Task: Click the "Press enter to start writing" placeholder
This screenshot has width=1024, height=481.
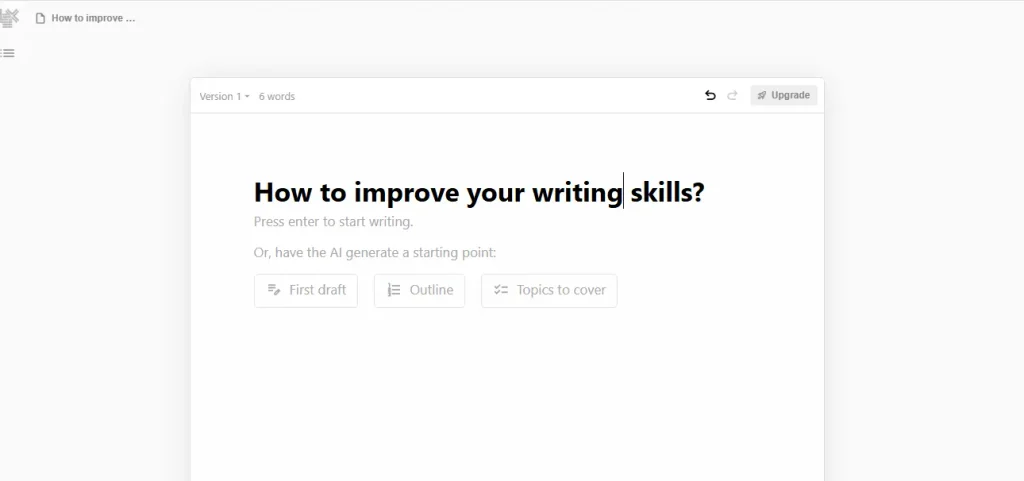Action: click(x=333, y=222)
